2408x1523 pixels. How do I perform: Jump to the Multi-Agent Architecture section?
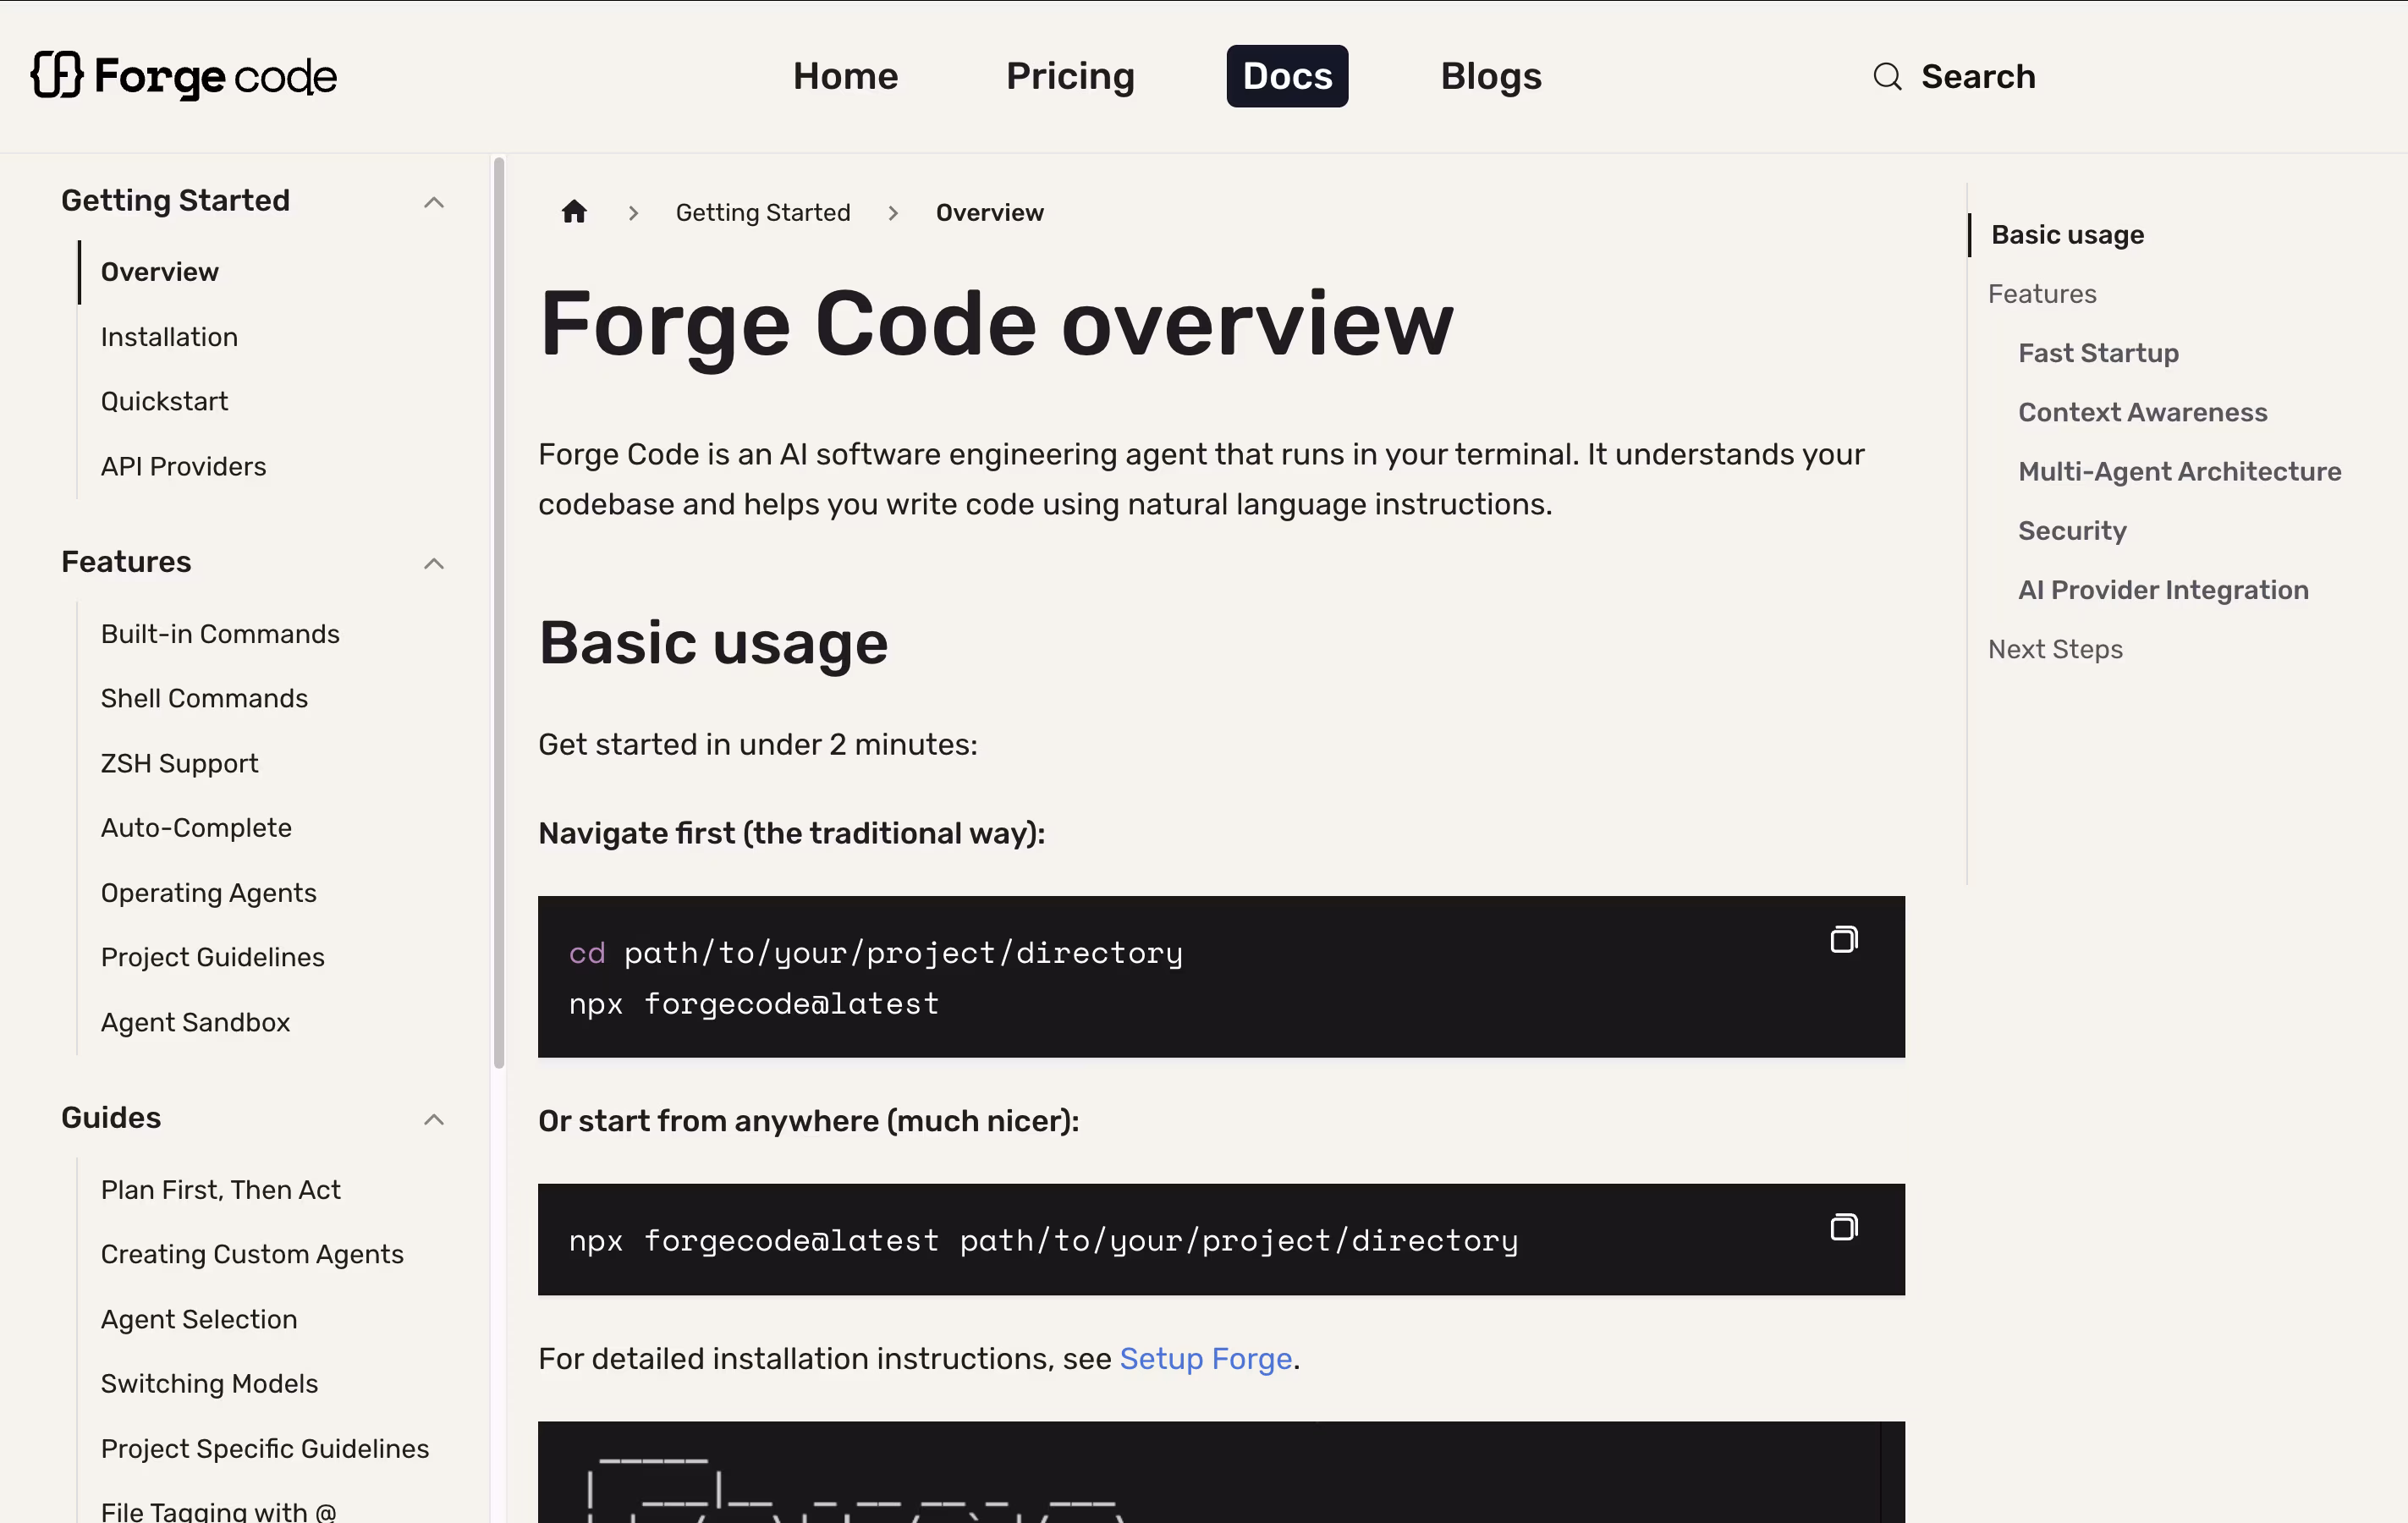[2179, 472]
